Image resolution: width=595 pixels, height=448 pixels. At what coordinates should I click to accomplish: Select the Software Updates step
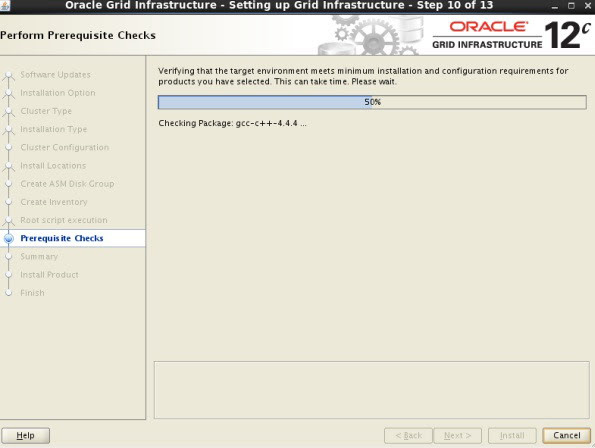pyautogui.click(x=55, y=75)
